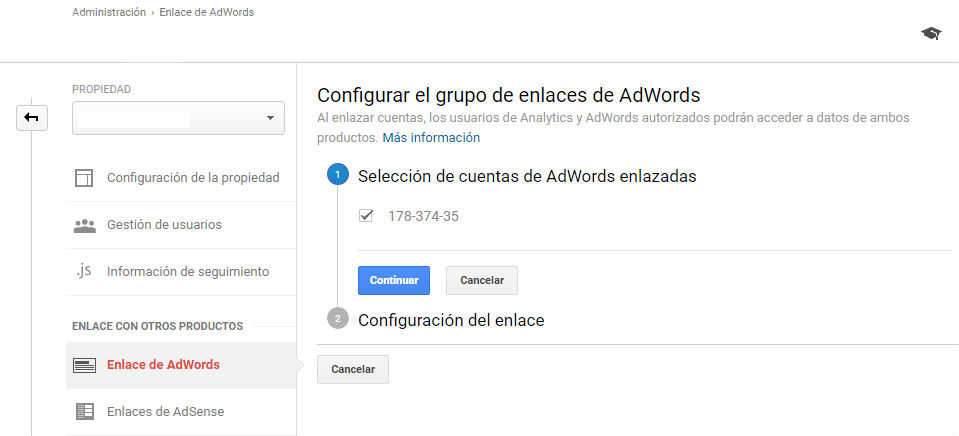Click the PROPIEDAD label

pos(102,89)
